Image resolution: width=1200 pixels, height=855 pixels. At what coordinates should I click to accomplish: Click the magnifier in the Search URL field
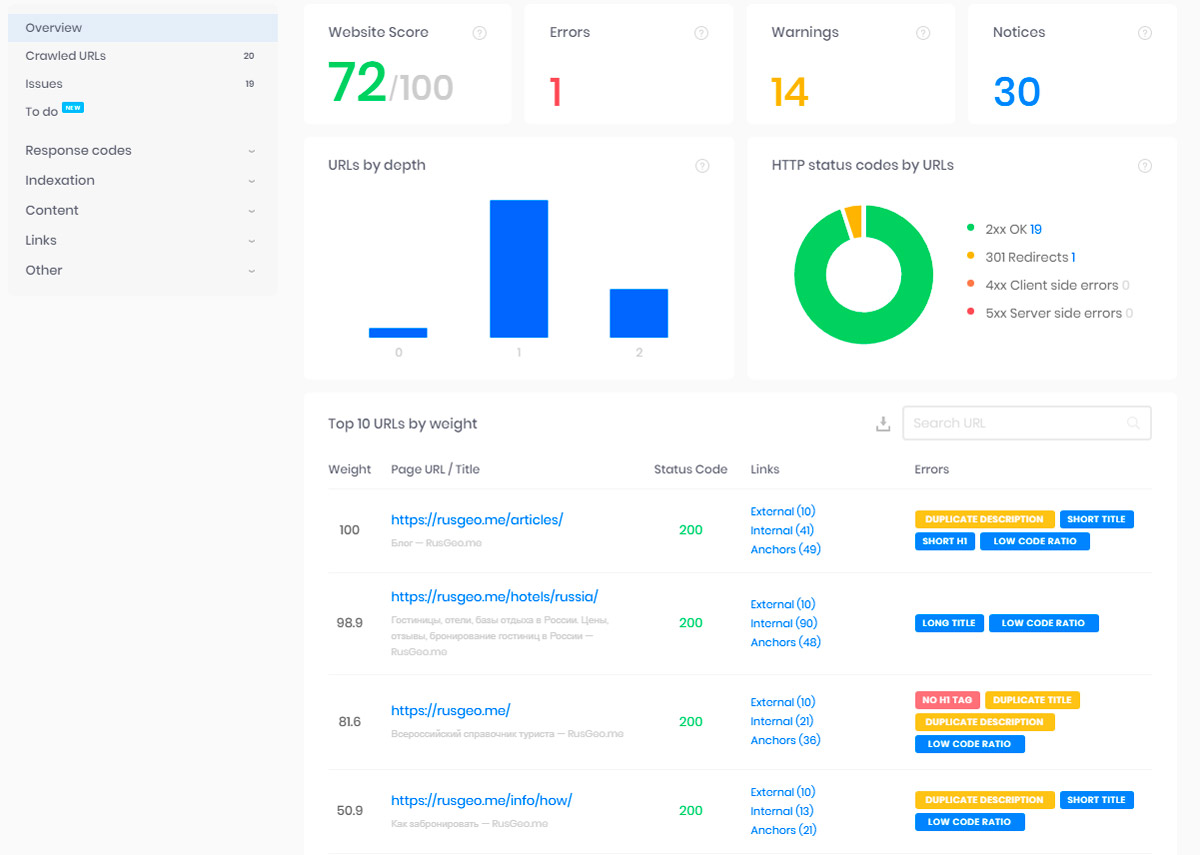tap(1134, 423)
